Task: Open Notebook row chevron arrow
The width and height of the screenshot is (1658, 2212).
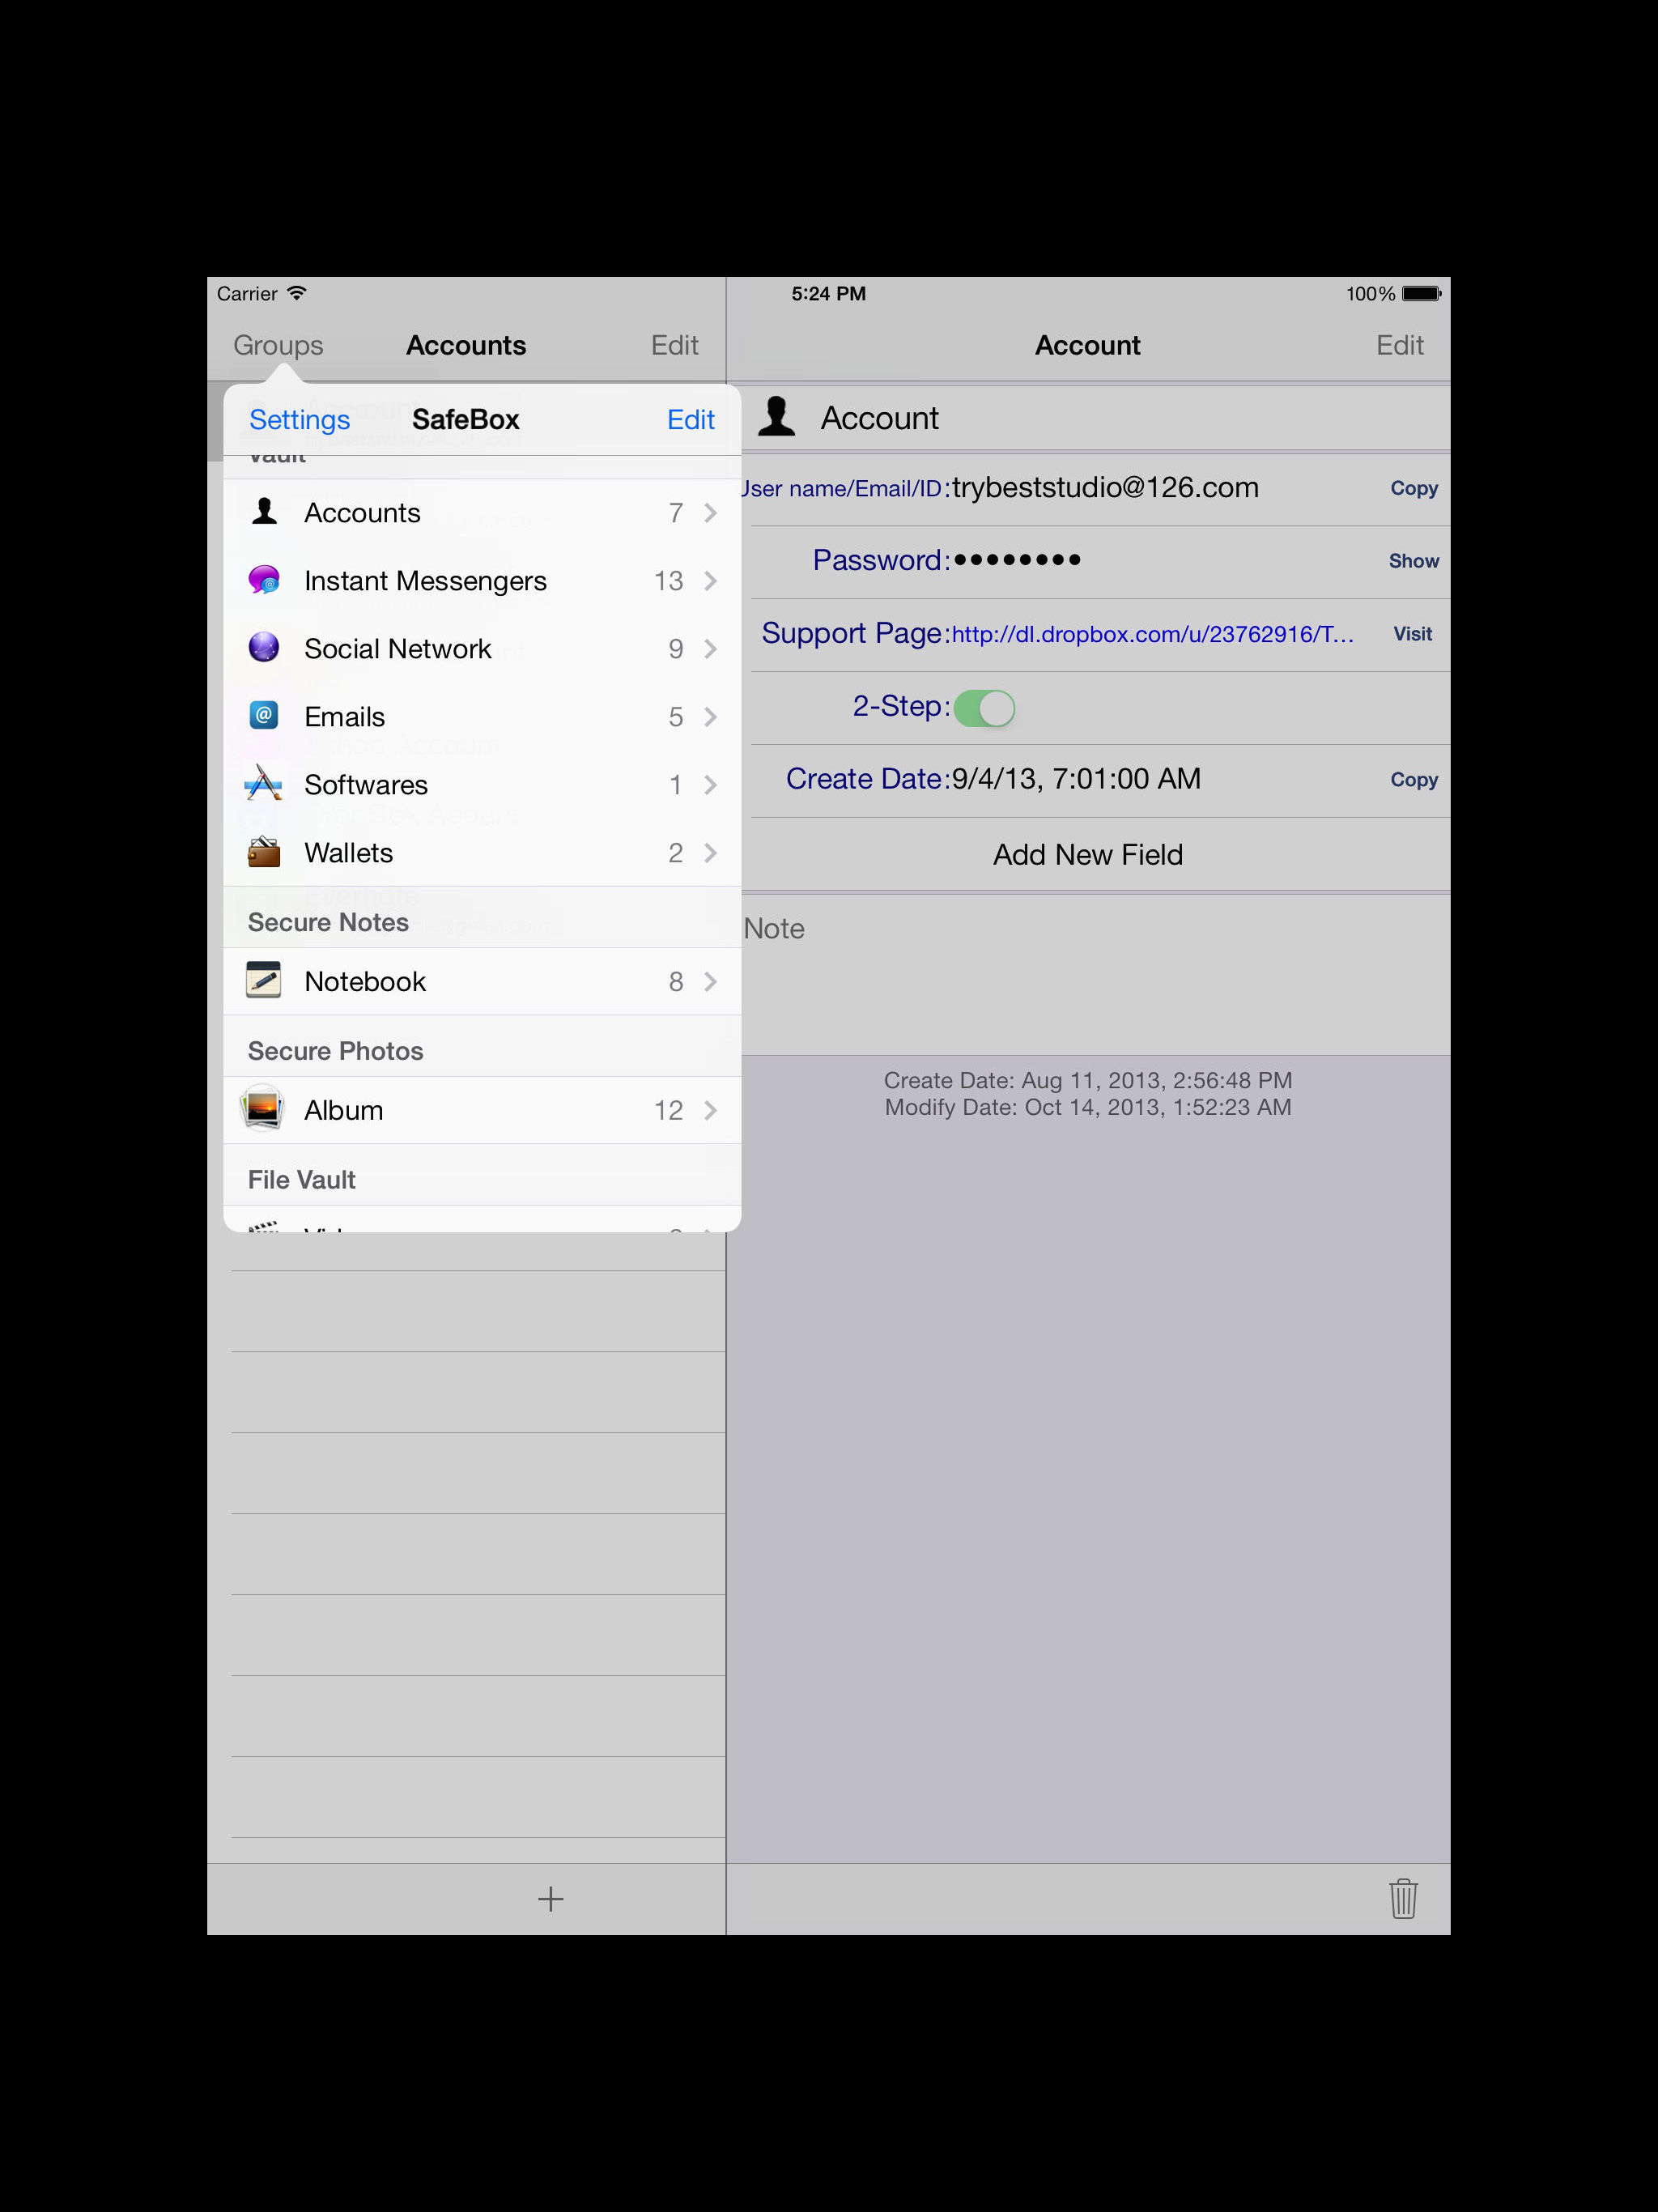Action: pos(710,982)
